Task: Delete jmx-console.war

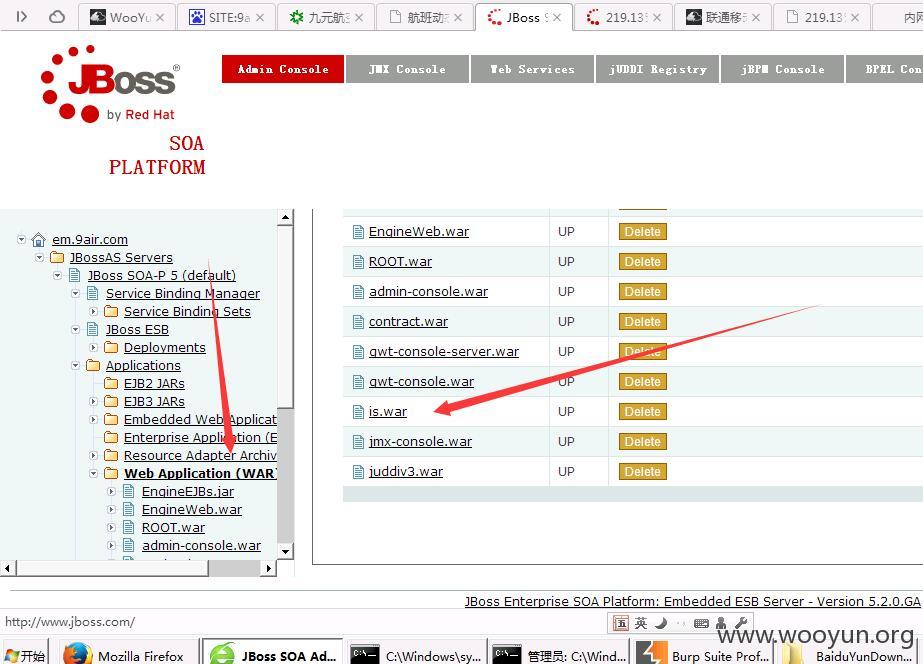Action: click(x=642, y=442)
